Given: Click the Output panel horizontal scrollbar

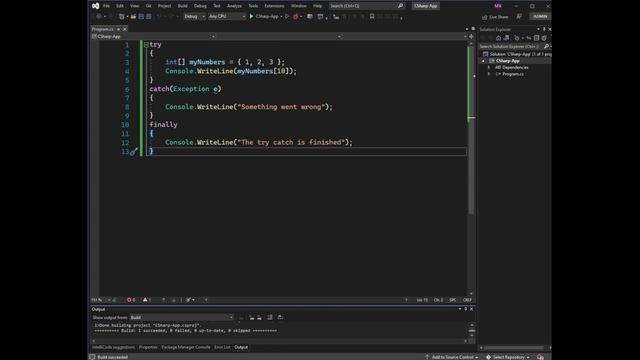Looking at the screenshot, I should click(x=280, y=341).
